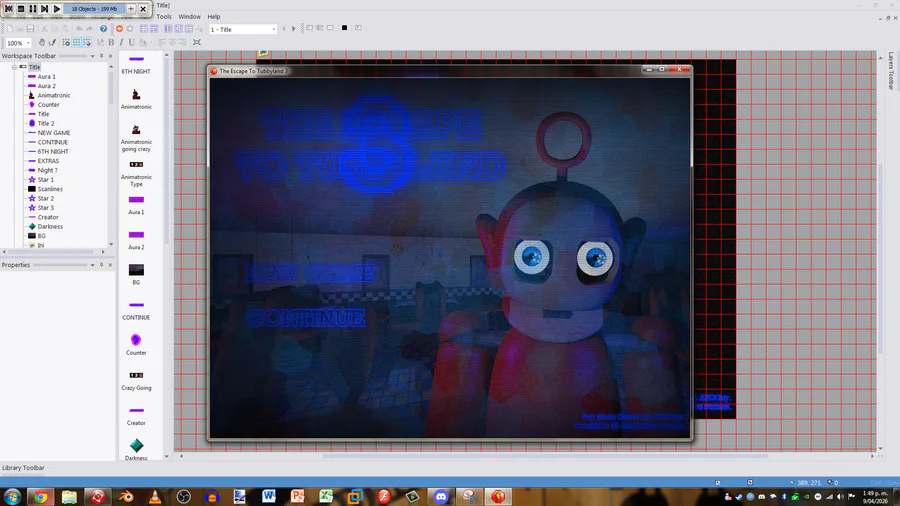Open the text color dropdown arrow
The image size is (900, 506).
click(x=150, y=42)
